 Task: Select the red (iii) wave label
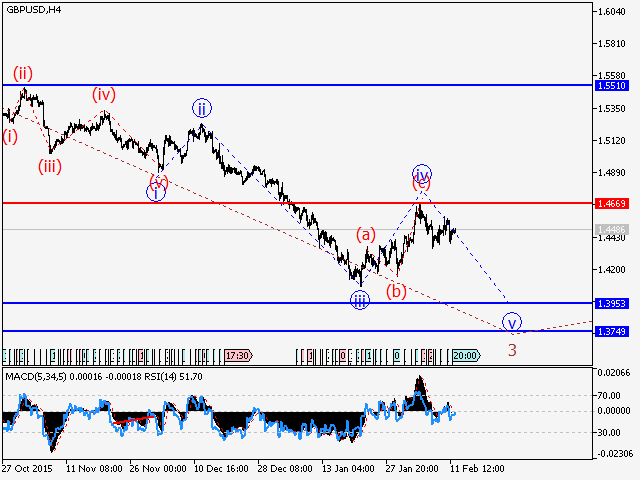(50, 167)
